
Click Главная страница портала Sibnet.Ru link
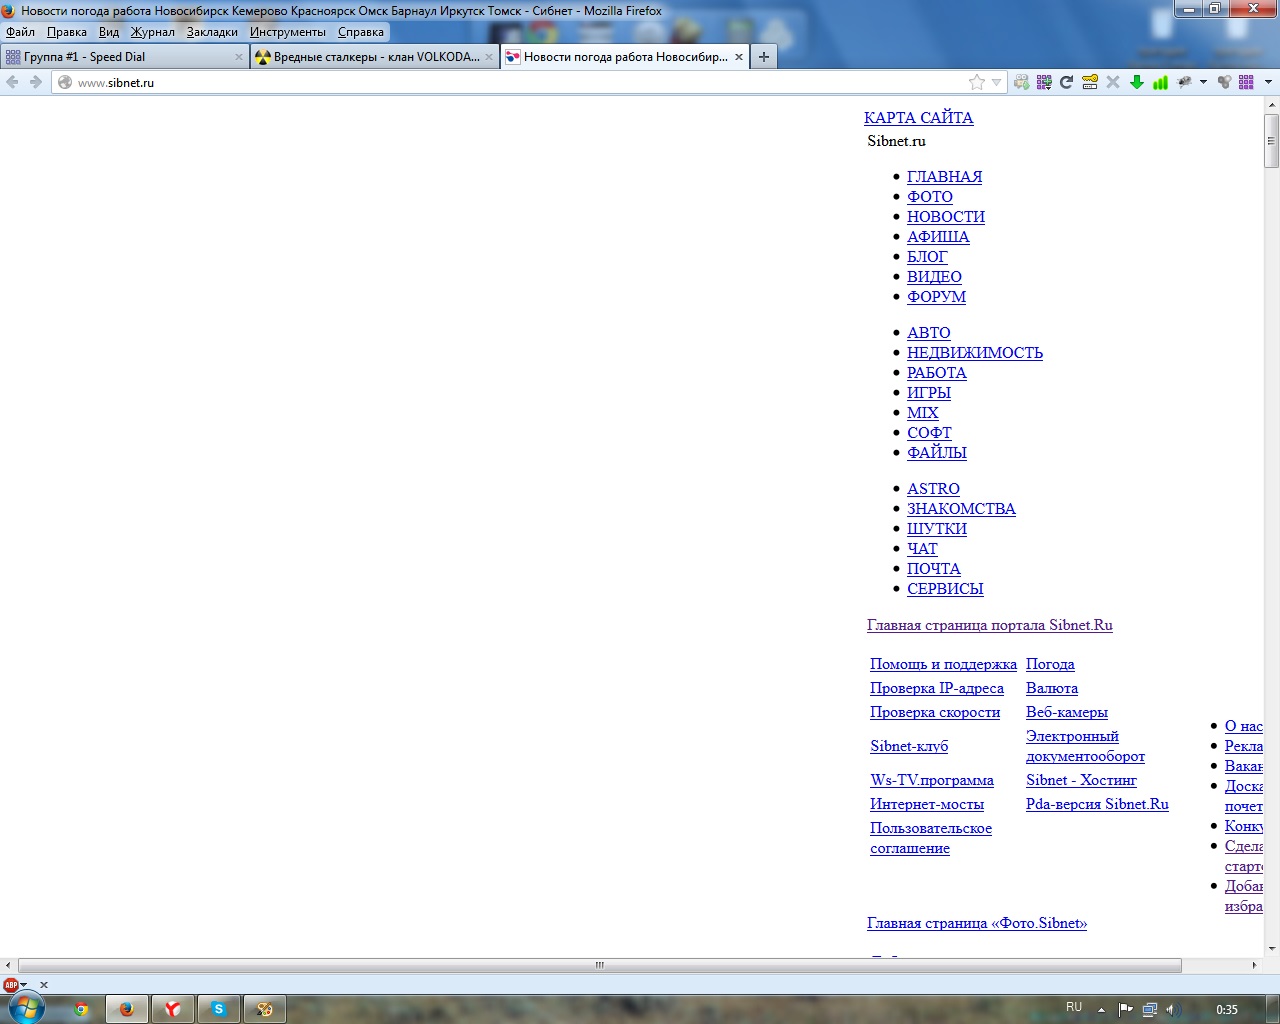[x=990, y=625]
